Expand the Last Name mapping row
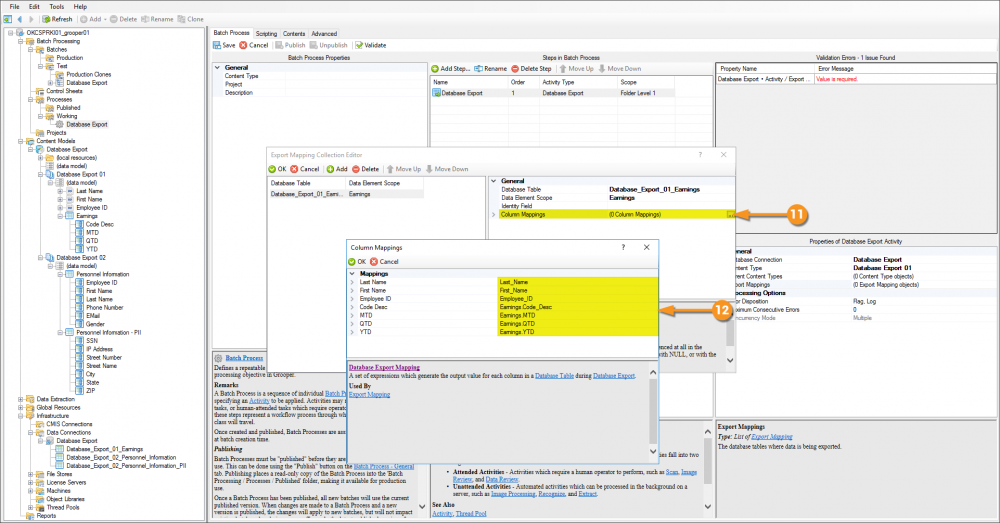1000x523 pixels. (x=352, y=283)
